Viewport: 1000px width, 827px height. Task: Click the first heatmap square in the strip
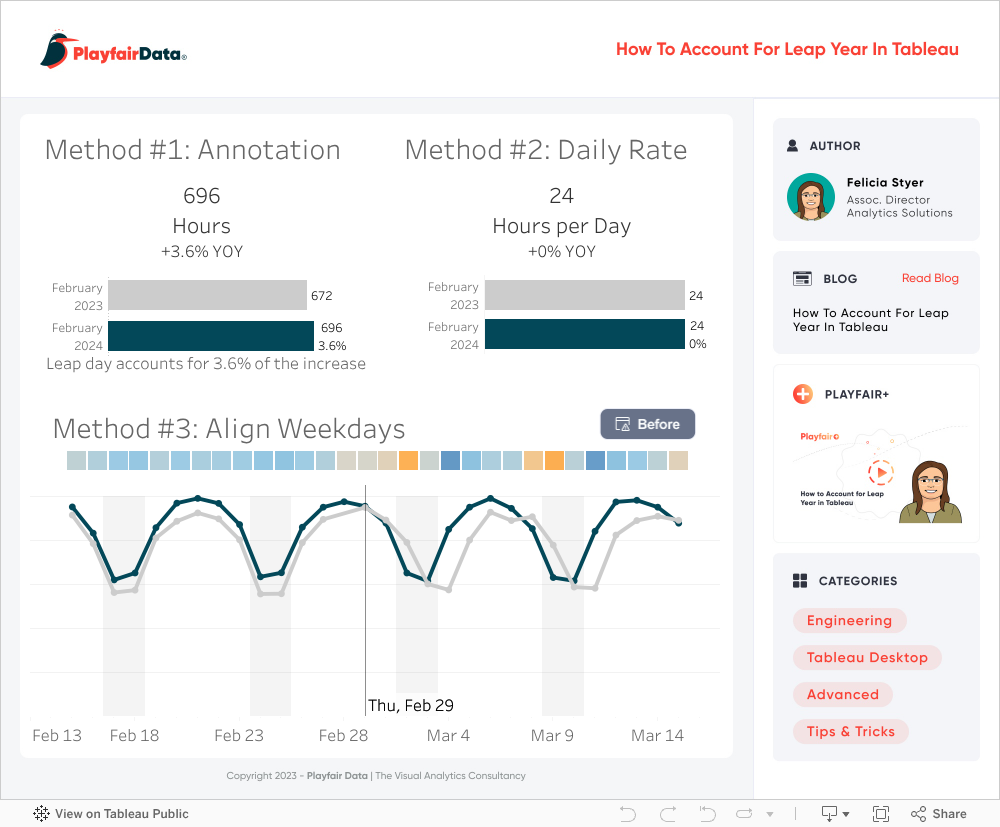[x=77, y=460]
